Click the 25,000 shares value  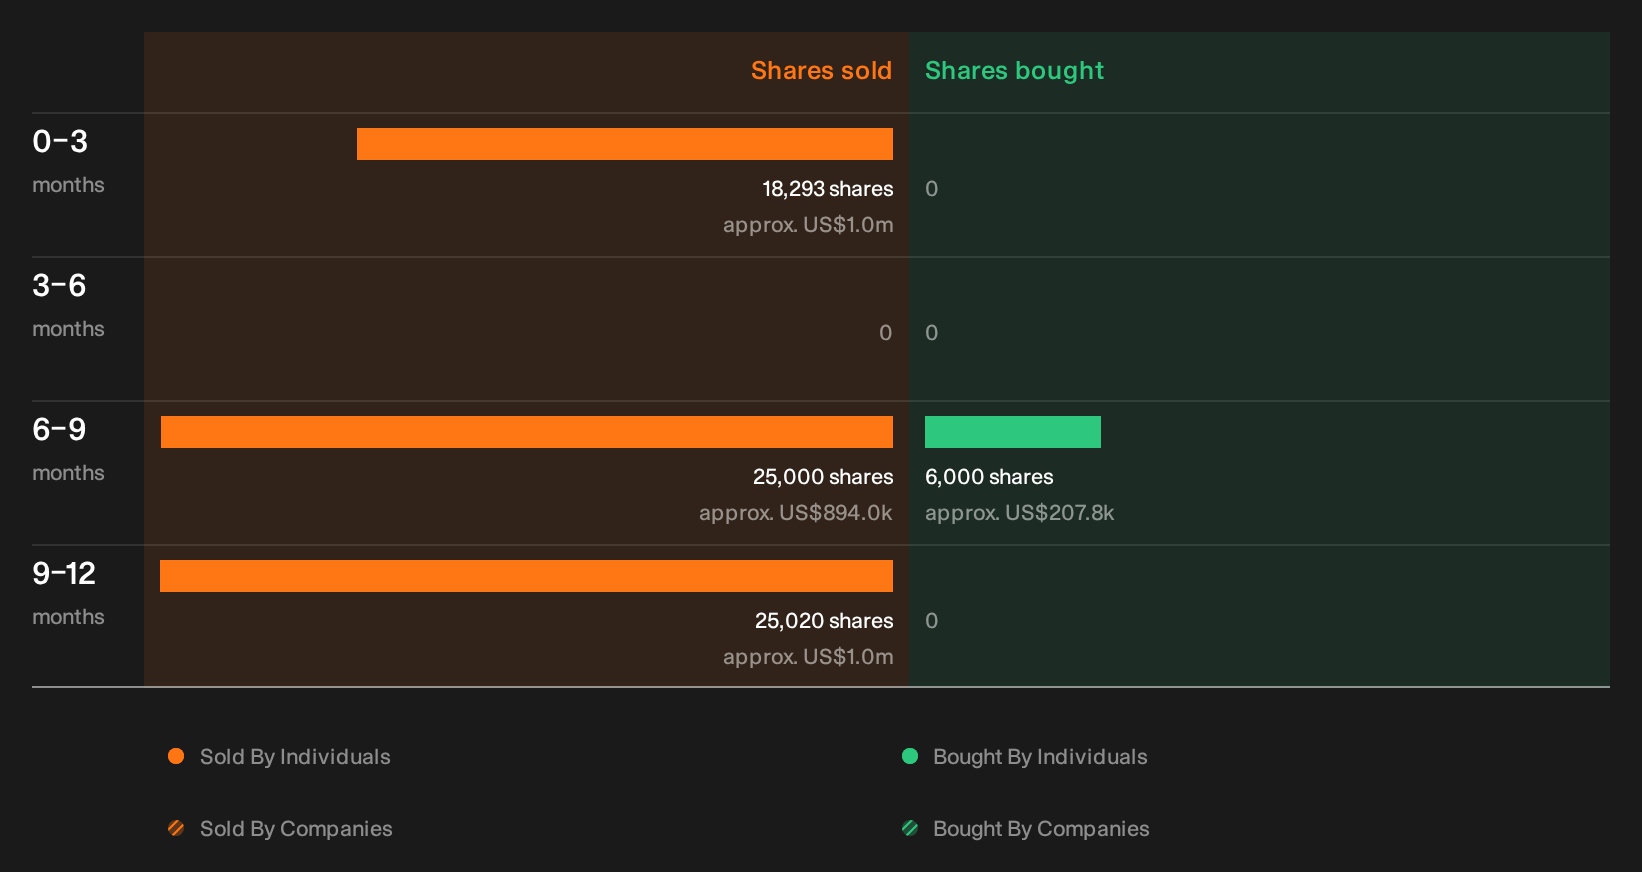823,477
